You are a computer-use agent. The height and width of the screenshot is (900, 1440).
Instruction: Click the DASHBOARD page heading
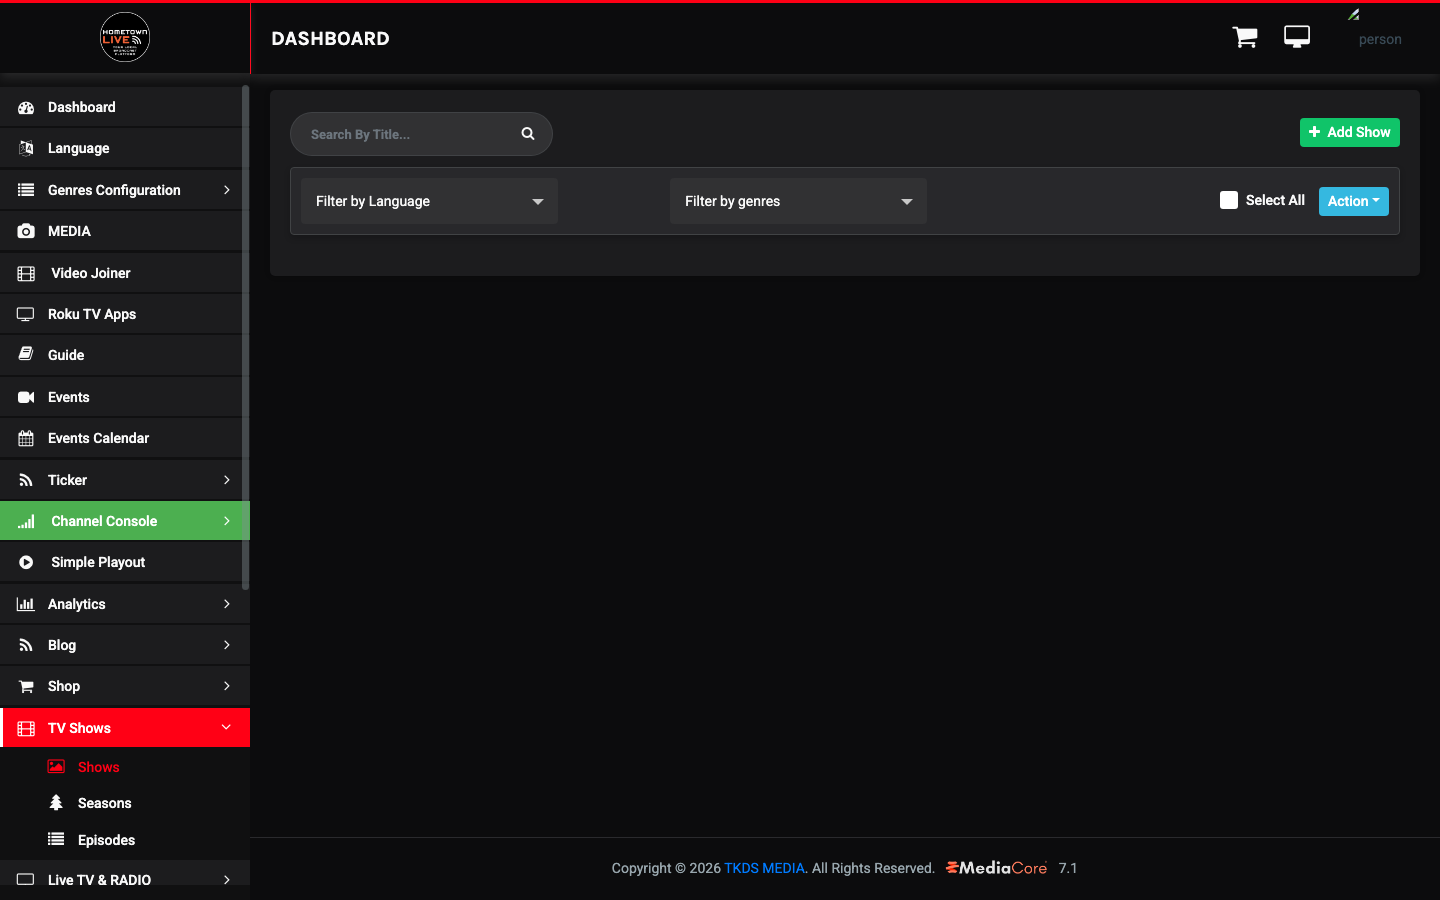[x=331, y=39]
